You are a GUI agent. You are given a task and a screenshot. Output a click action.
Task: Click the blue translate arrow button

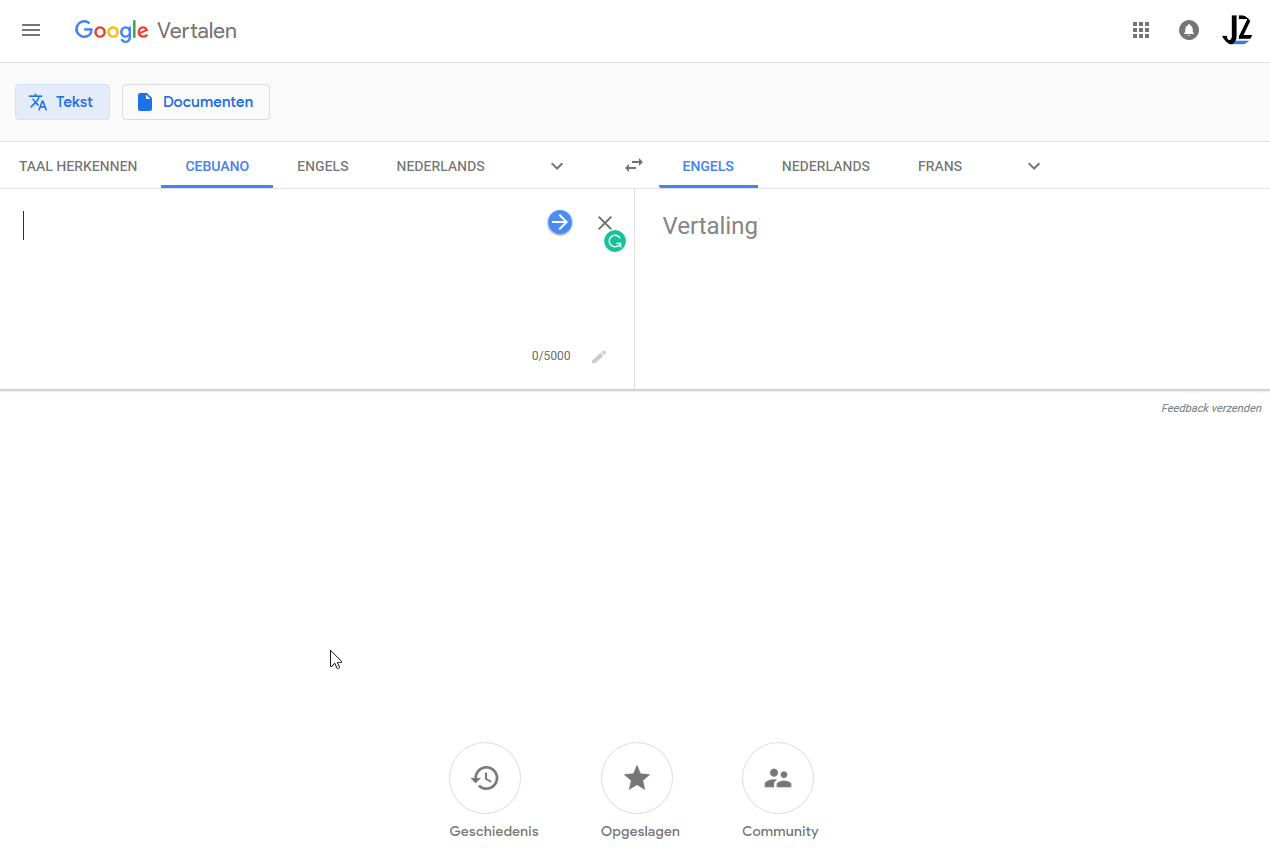coord(560,222)
